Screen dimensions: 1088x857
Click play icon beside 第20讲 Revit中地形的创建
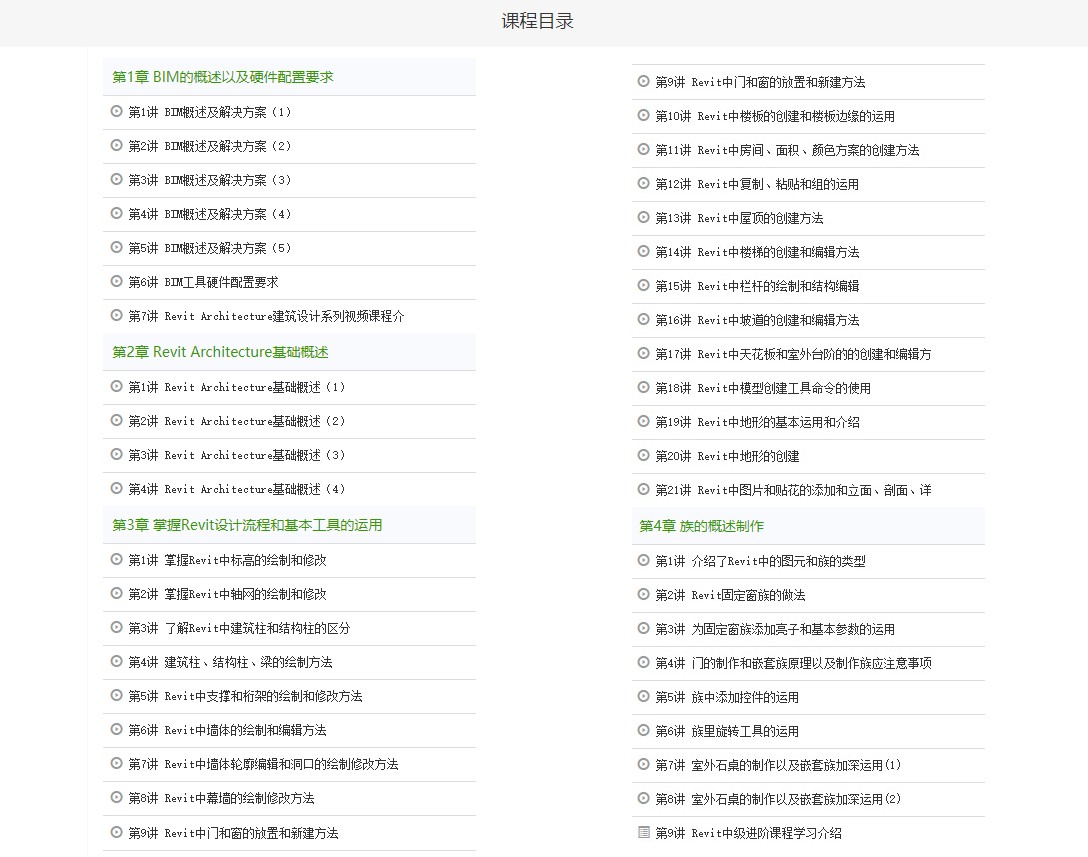point(643,455)
